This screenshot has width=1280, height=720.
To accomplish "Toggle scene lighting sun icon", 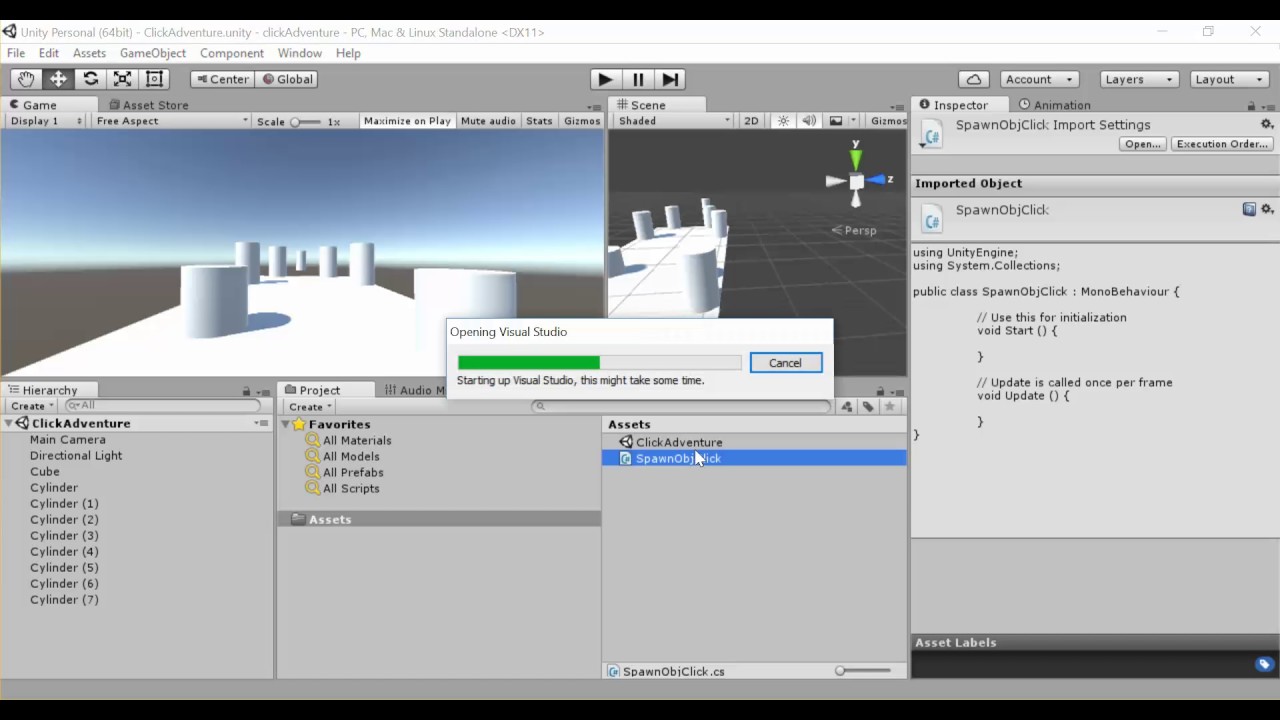I will pos(783,121).
